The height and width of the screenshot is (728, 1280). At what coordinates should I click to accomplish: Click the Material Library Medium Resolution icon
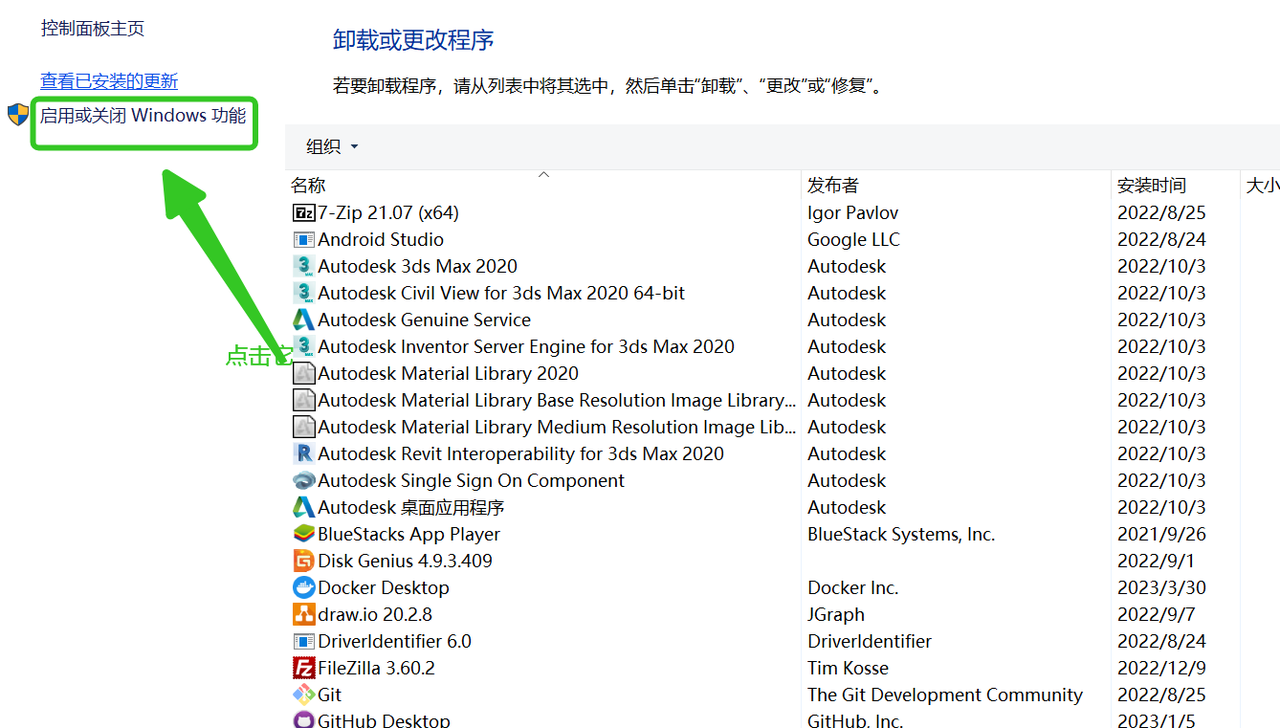pyautogui.click(x=304, y=427)
